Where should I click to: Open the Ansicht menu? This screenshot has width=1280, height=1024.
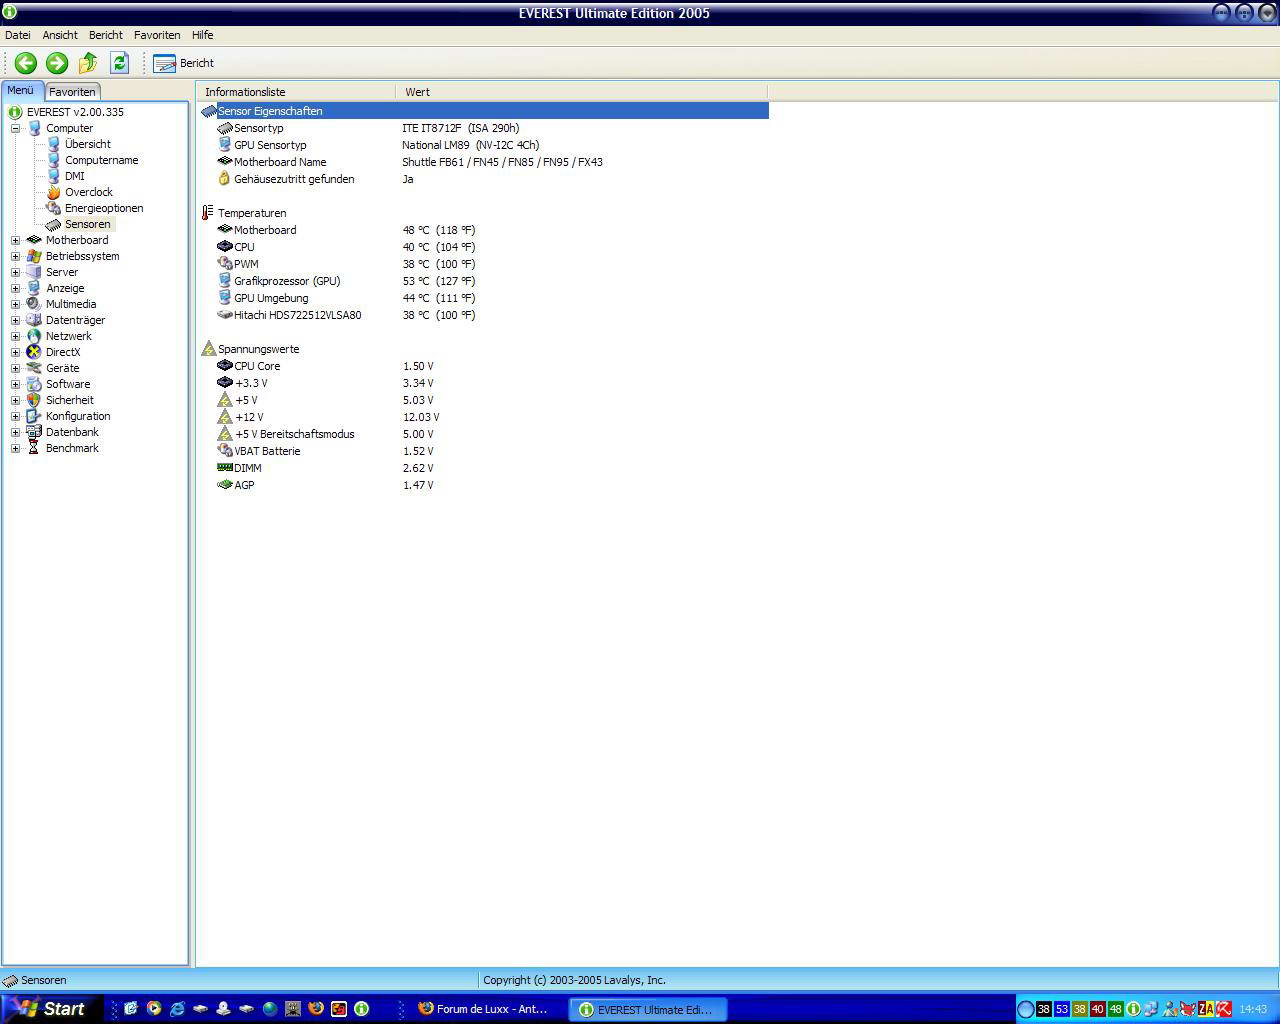tap(60, 35)
